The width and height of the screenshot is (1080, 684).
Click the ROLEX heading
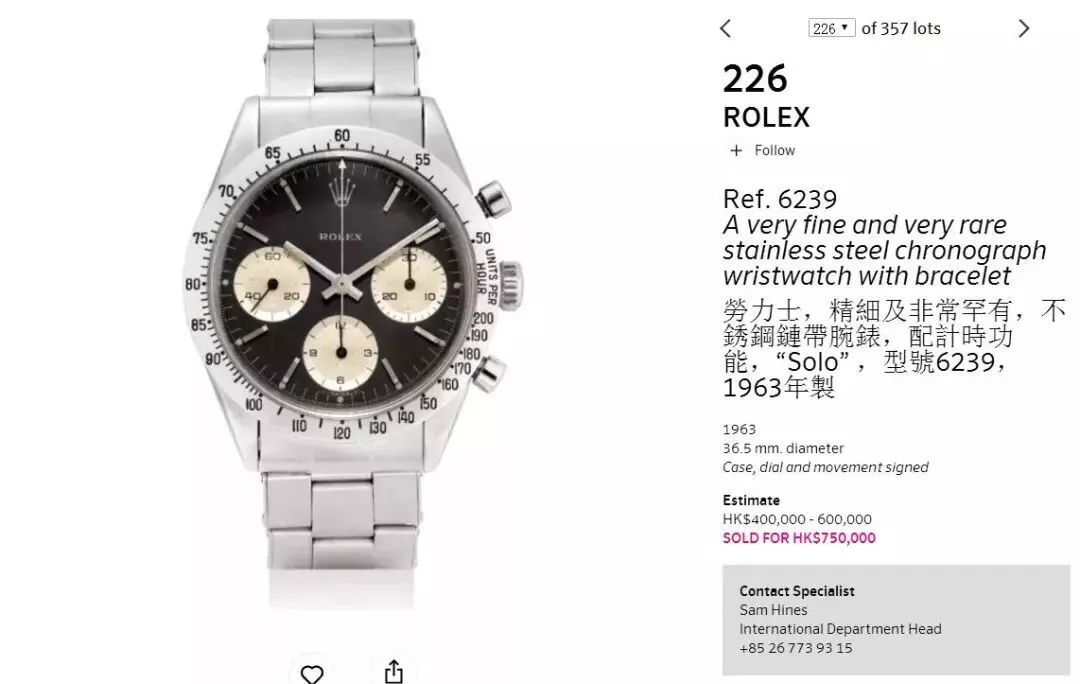[x=766, y=117]
